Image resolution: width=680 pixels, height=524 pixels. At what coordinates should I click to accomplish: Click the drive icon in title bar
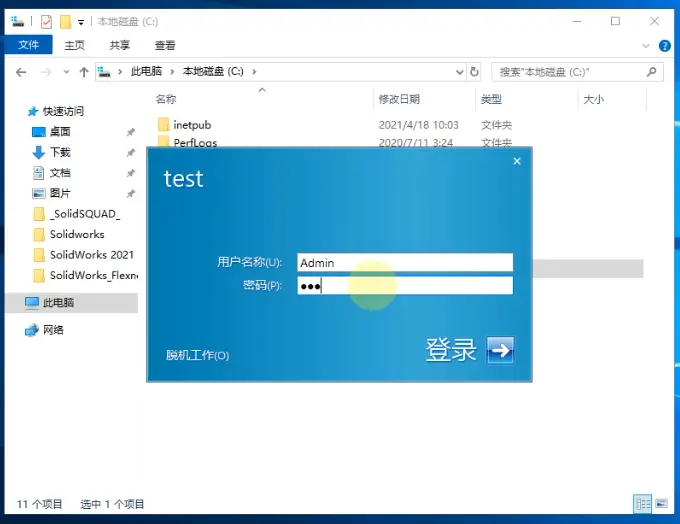[18, 21]
